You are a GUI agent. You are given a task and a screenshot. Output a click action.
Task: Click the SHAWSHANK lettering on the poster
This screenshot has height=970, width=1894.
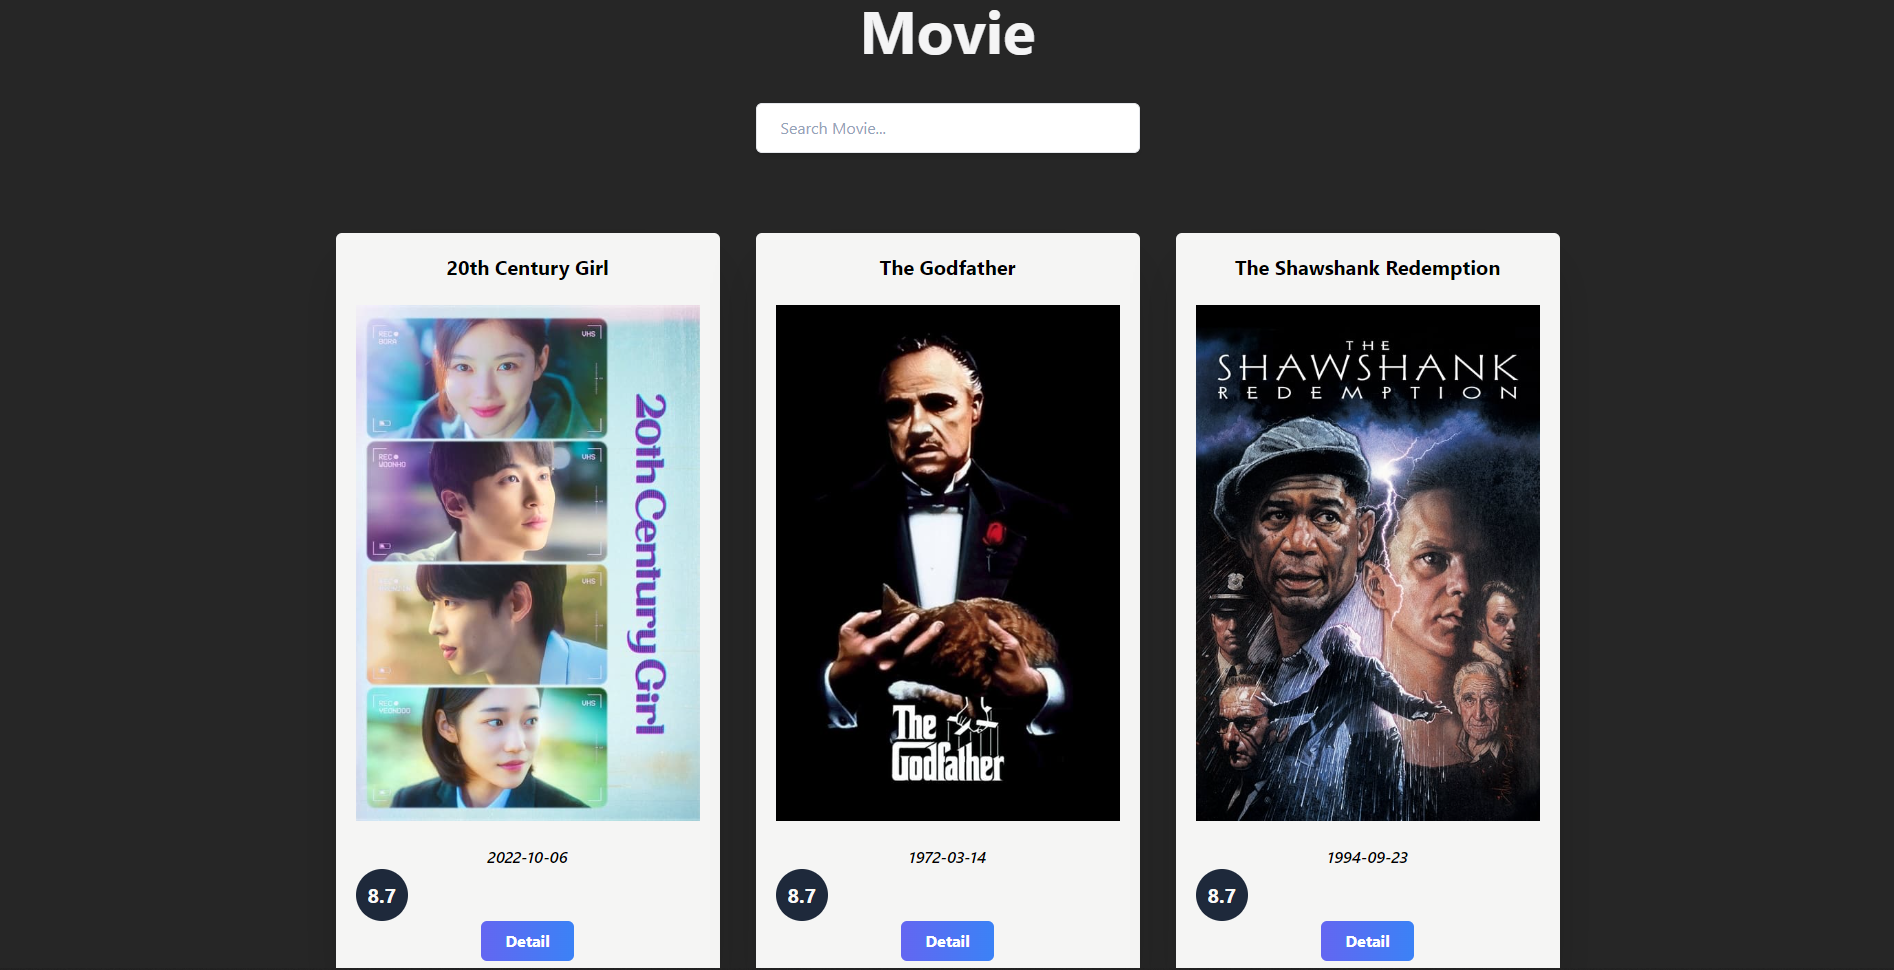tap(1367, 367)
